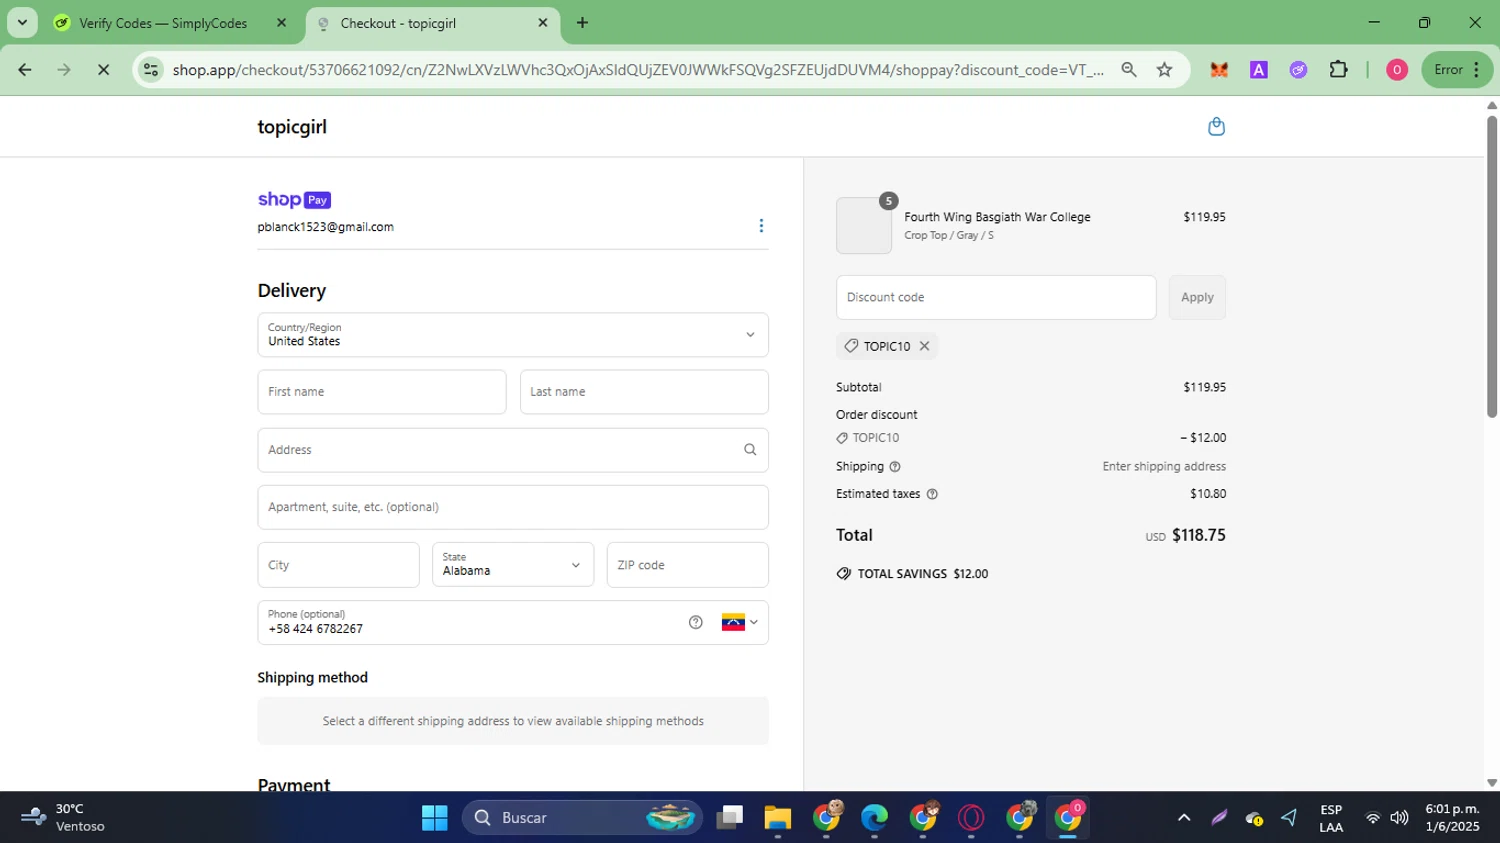Open Shop Pay account options menu

(x=761, y=226)
